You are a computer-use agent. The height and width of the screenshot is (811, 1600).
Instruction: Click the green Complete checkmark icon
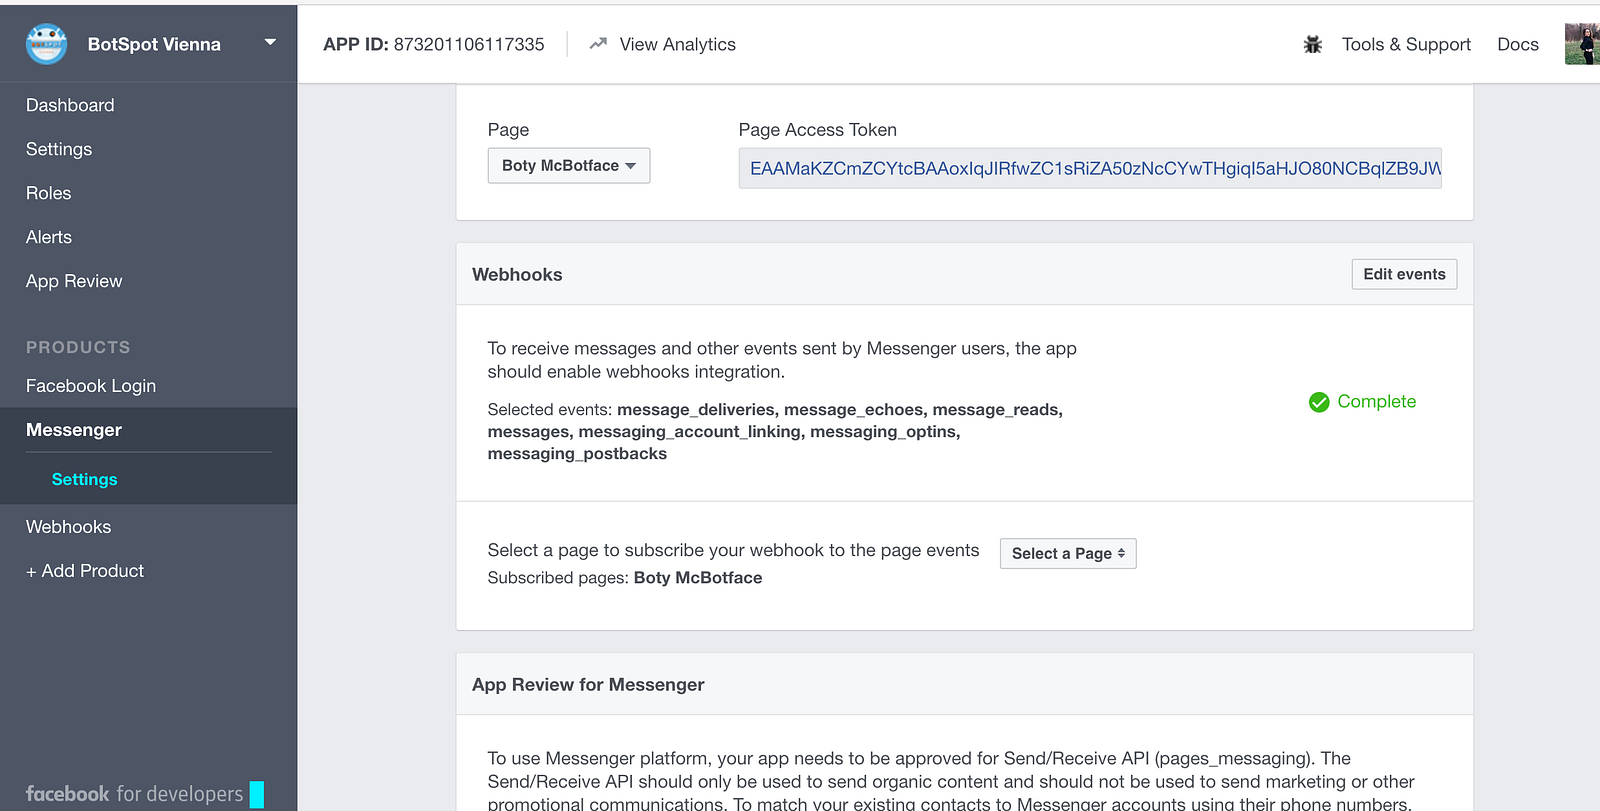pos(1319,402)
